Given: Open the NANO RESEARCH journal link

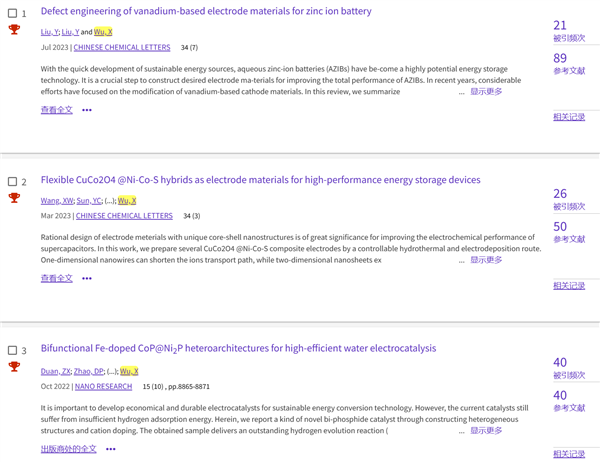Looking at the screenshot, I should pos(103,386).
